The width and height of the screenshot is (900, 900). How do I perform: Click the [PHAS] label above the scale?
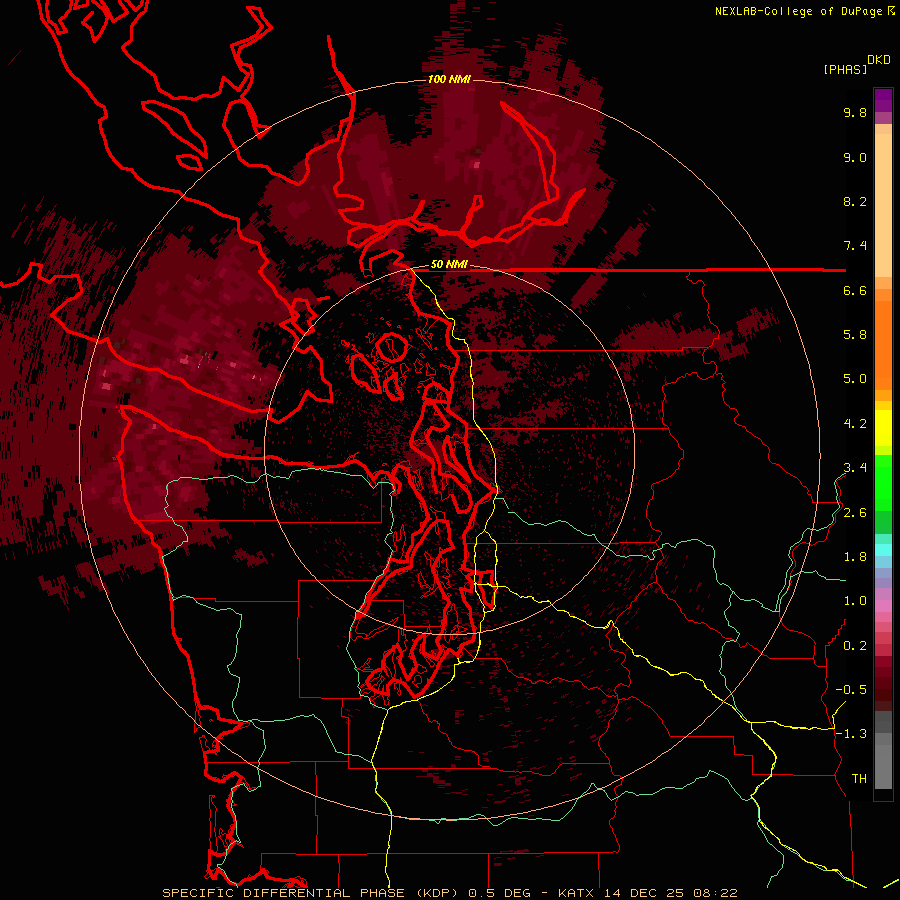coord(845,70)
